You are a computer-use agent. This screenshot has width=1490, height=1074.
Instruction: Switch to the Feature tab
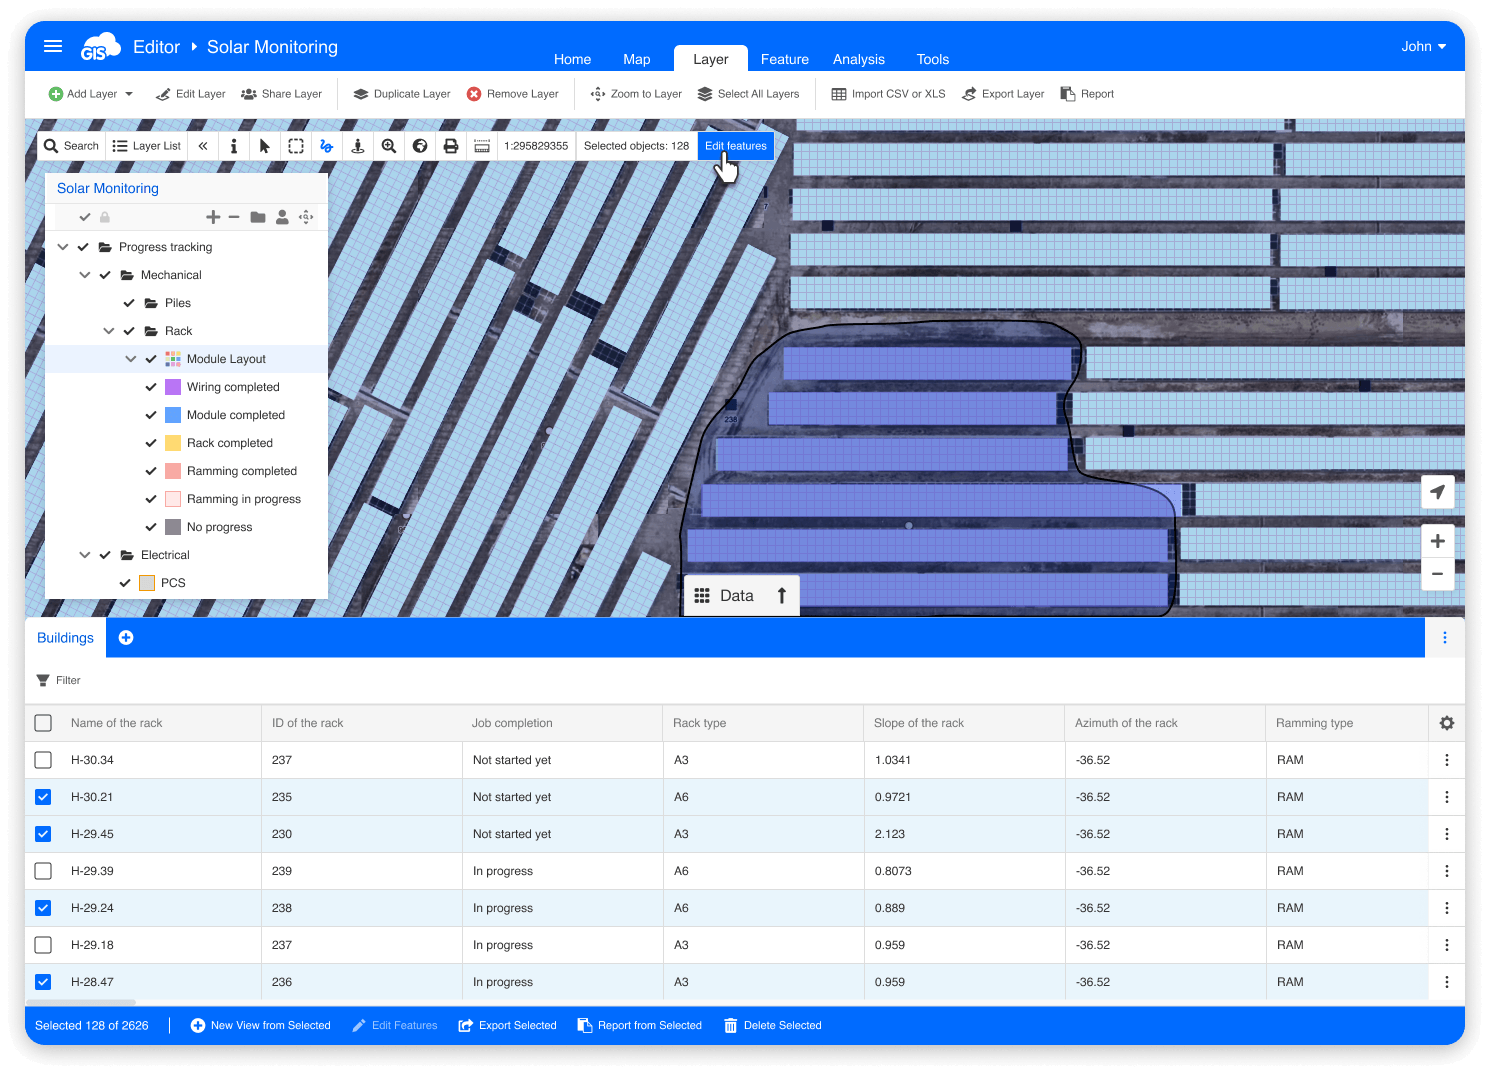coord(785,59)
